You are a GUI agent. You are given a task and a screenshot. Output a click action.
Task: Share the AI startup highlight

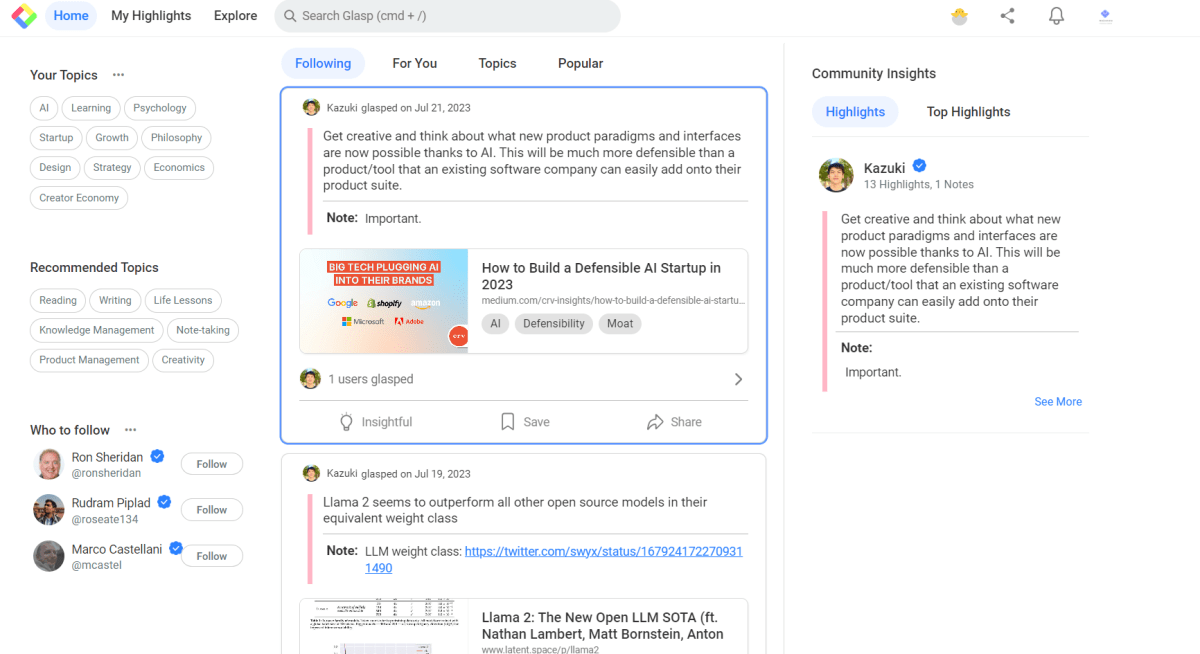674,422
